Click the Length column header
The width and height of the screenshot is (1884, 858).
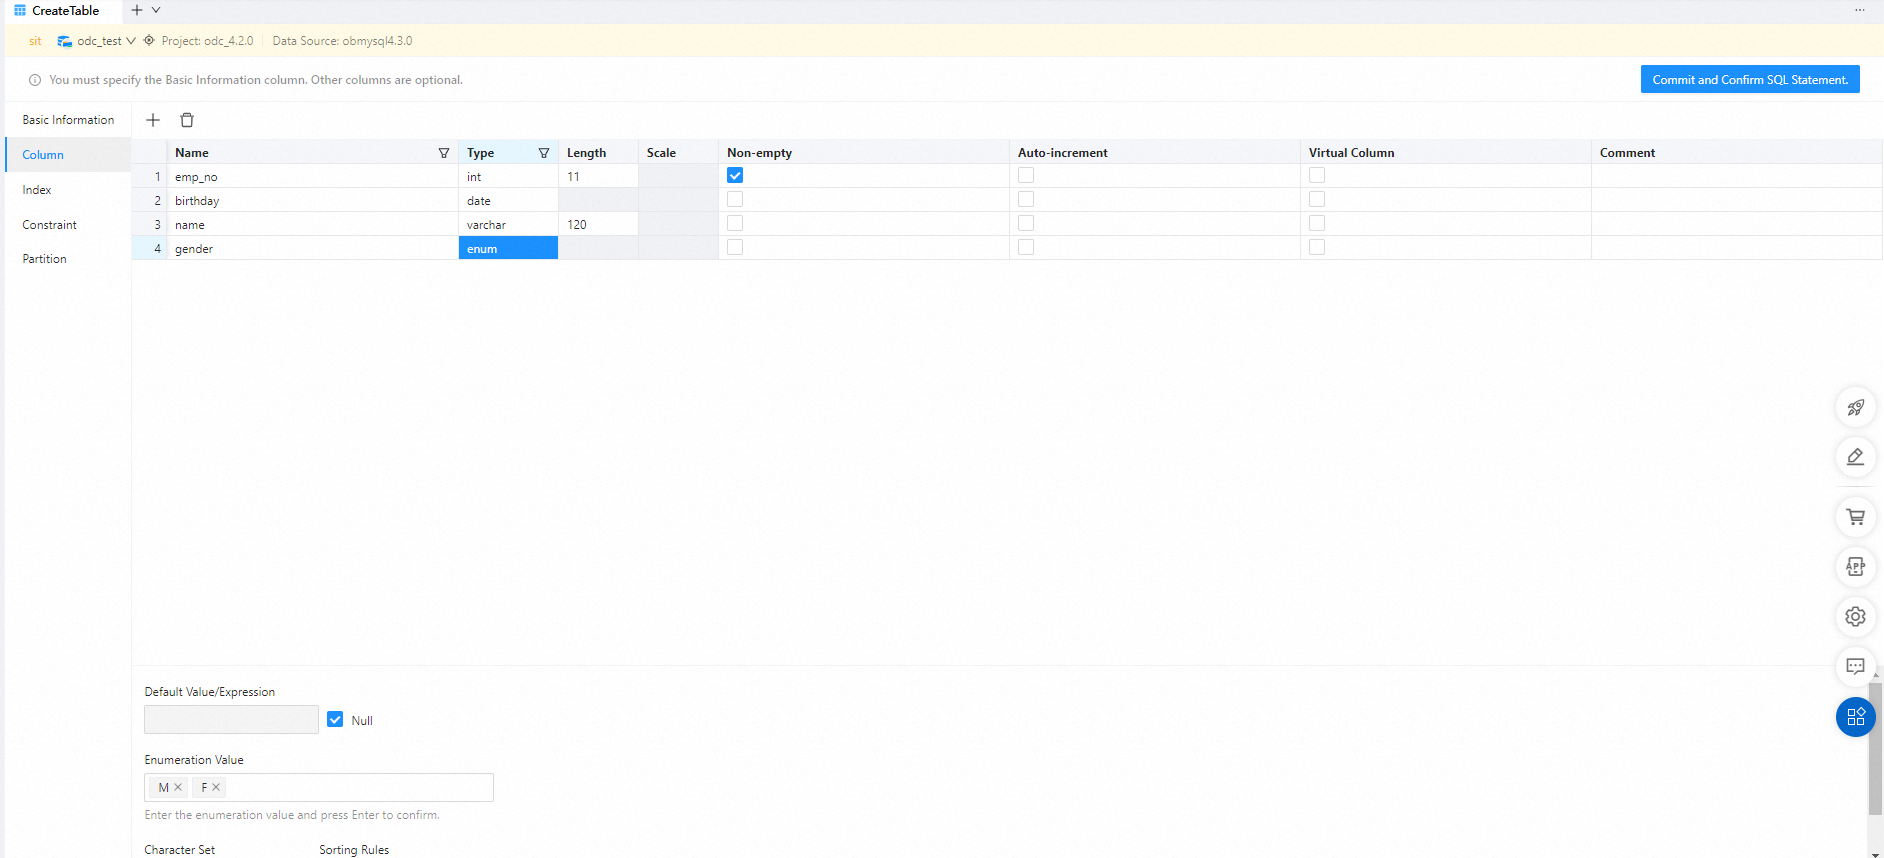tap(598, 153)
